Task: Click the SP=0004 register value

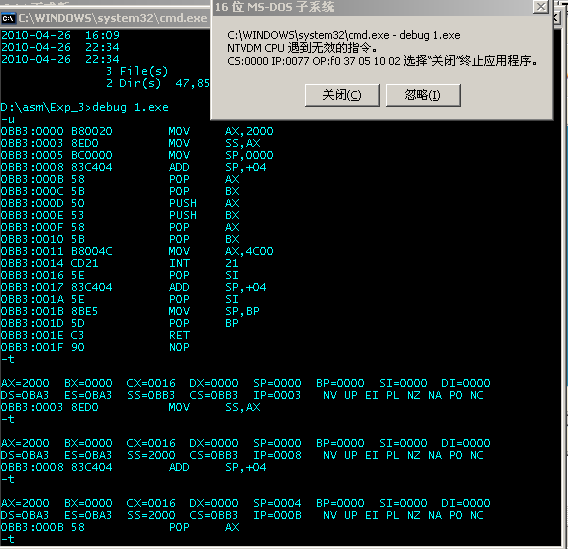Action: [x=277, y=503]
